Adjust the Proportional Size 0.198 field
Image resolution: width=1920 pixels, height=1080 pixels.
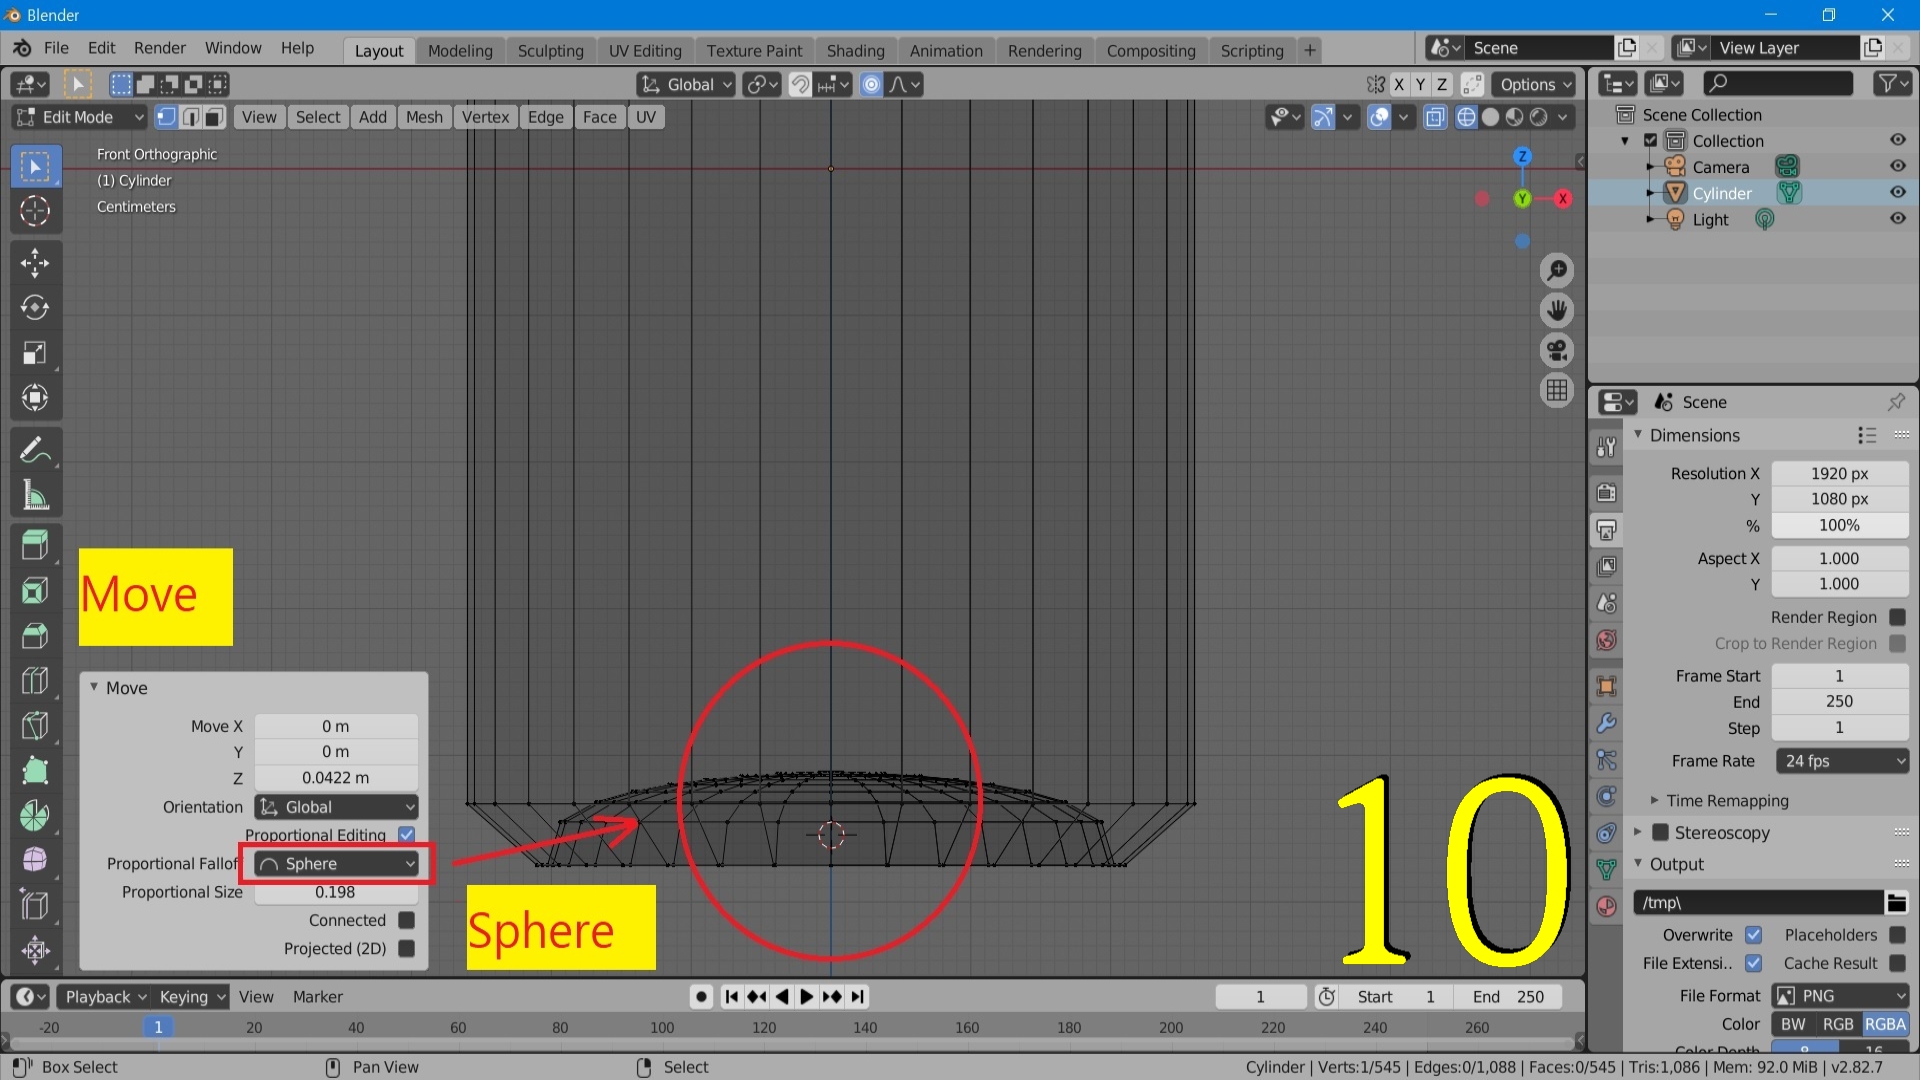coord(336,892)
